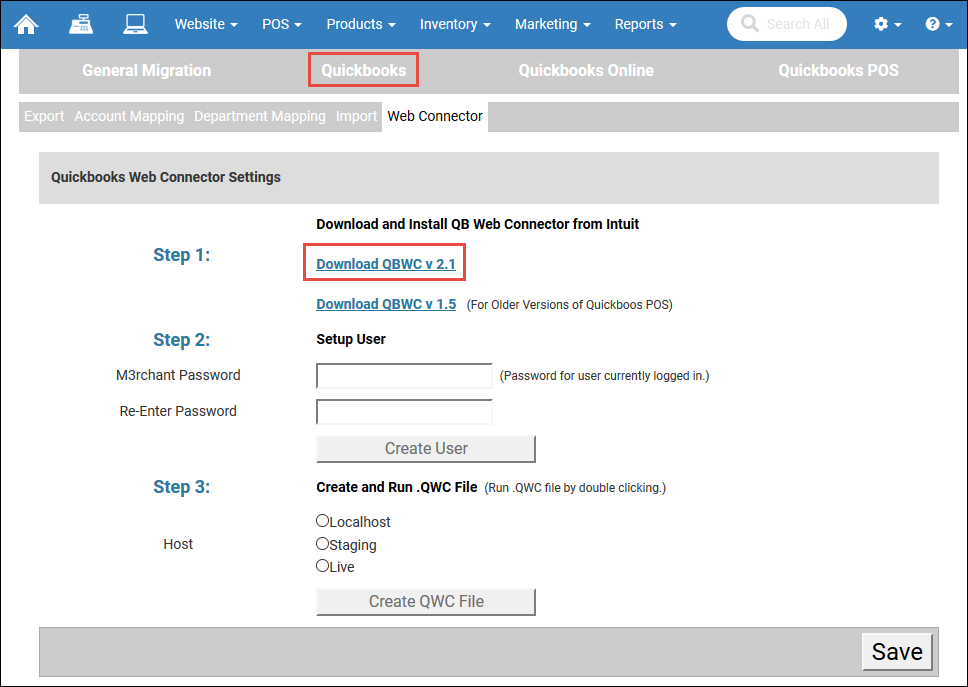Open the Products dropdown menu
Viewport: 968px width, 687px height.
pos(361,24)
